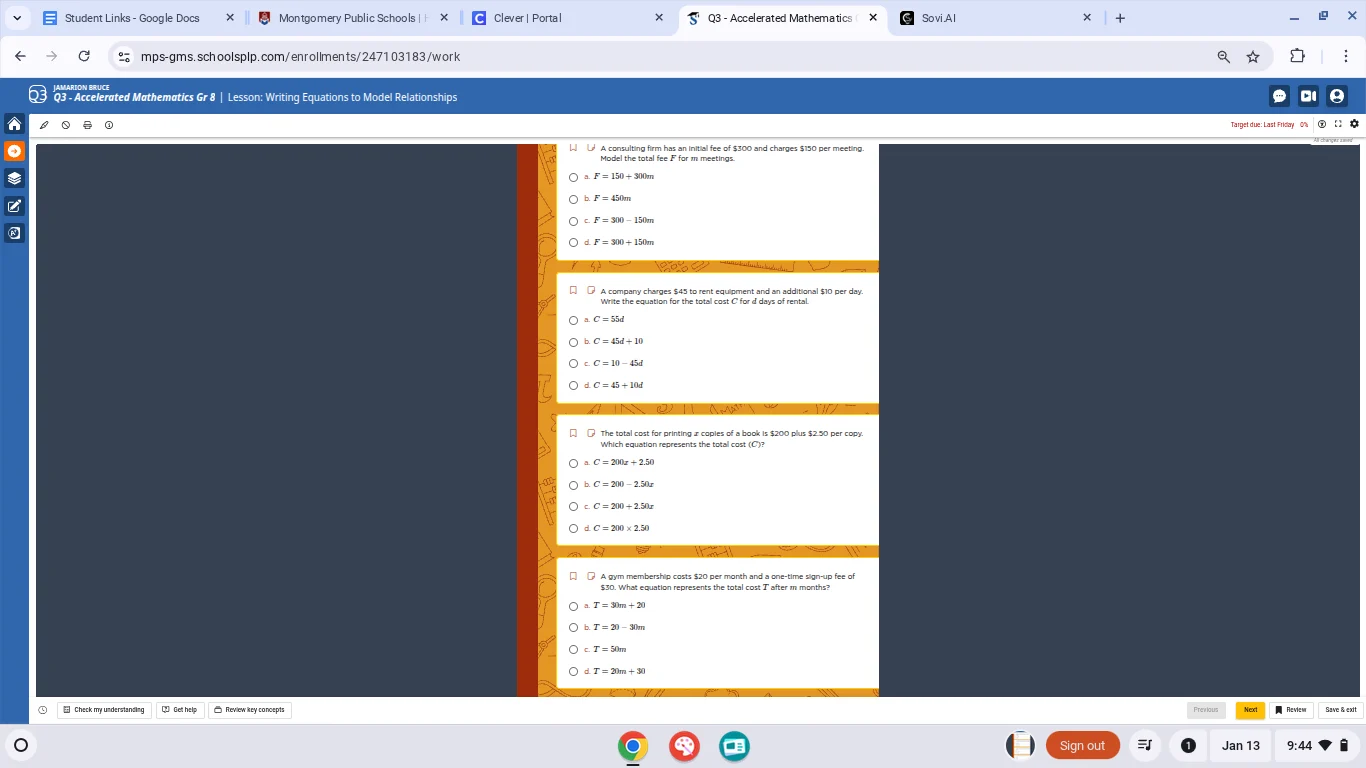This screenshot has width=1366, height=768.
Task: Open the Home icon in left sidebar
Action: (x=14, y=124)
